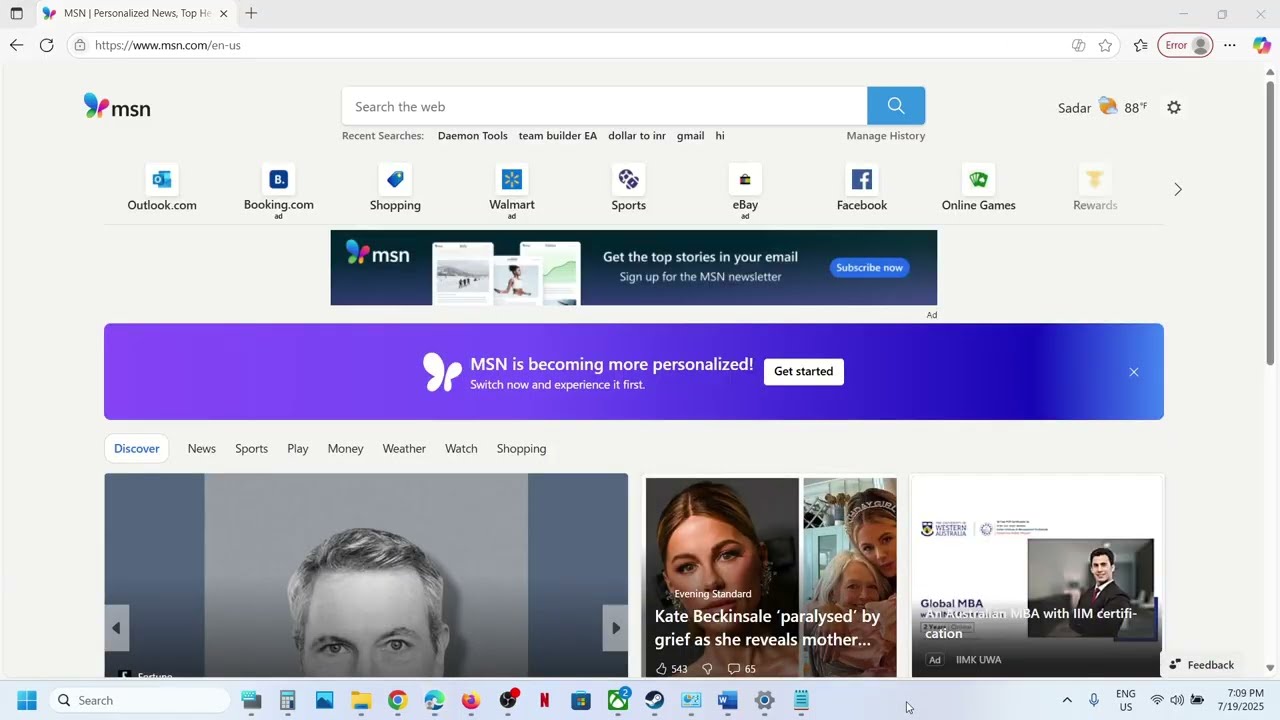Select the Play tab
The image size is (1280, 720).
click(298, 448)
